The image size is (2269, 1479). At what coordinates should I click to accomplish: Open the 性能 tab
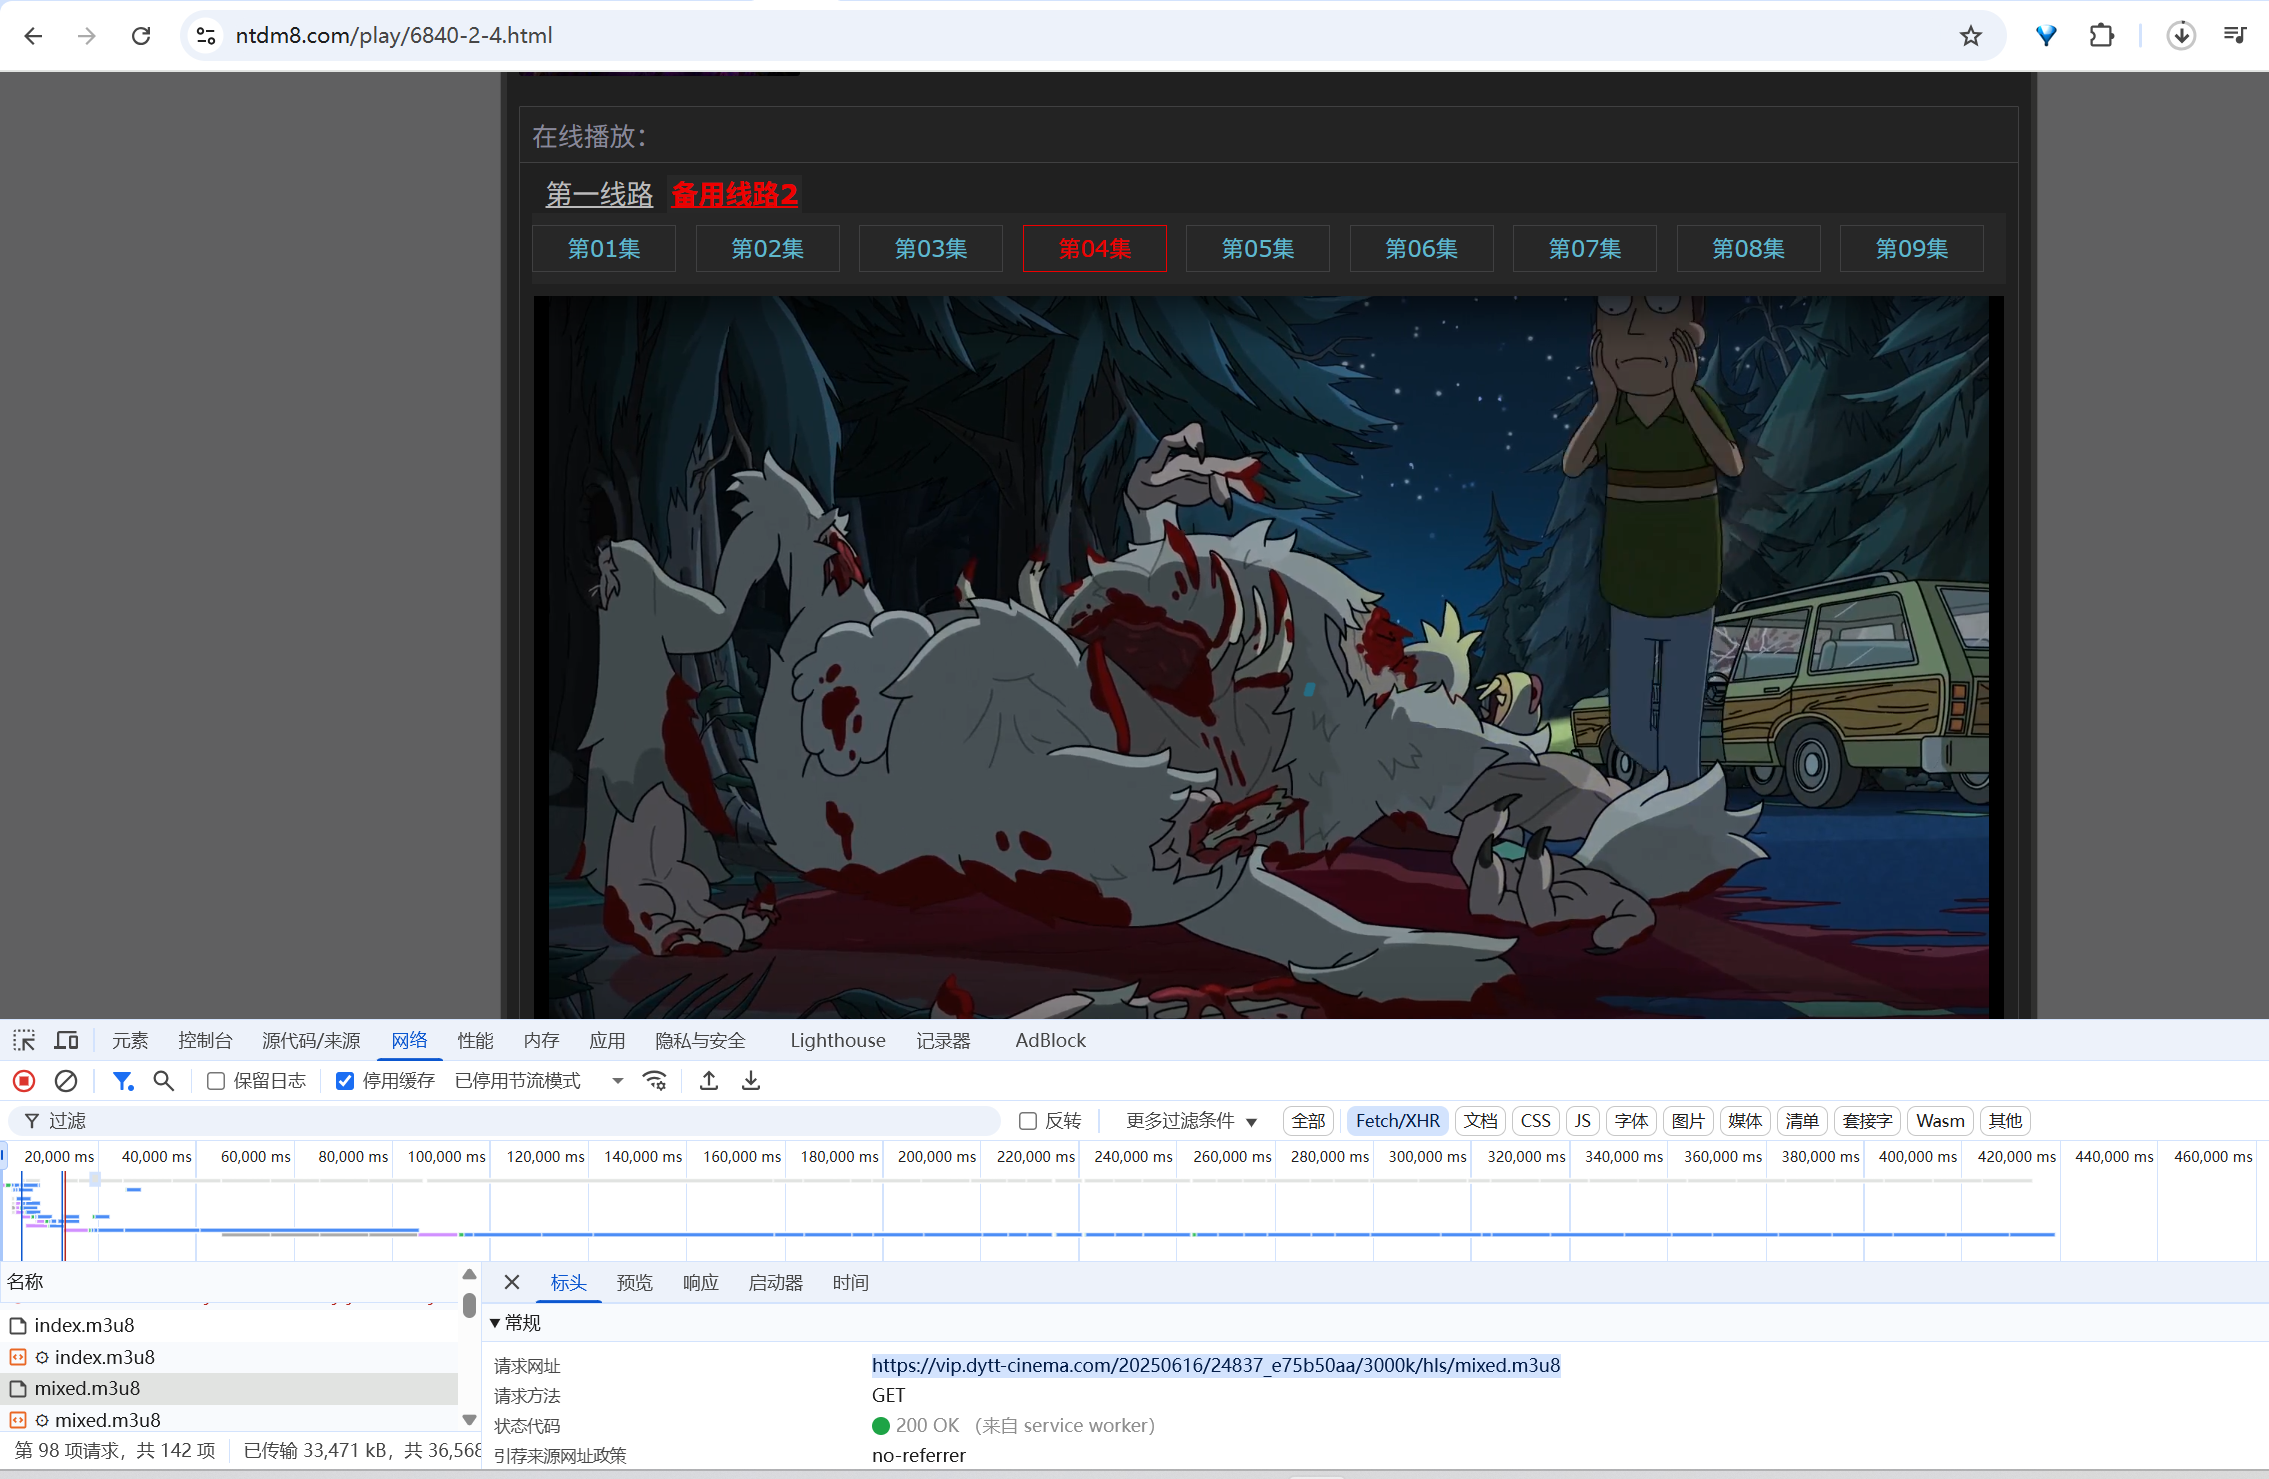475,1040
